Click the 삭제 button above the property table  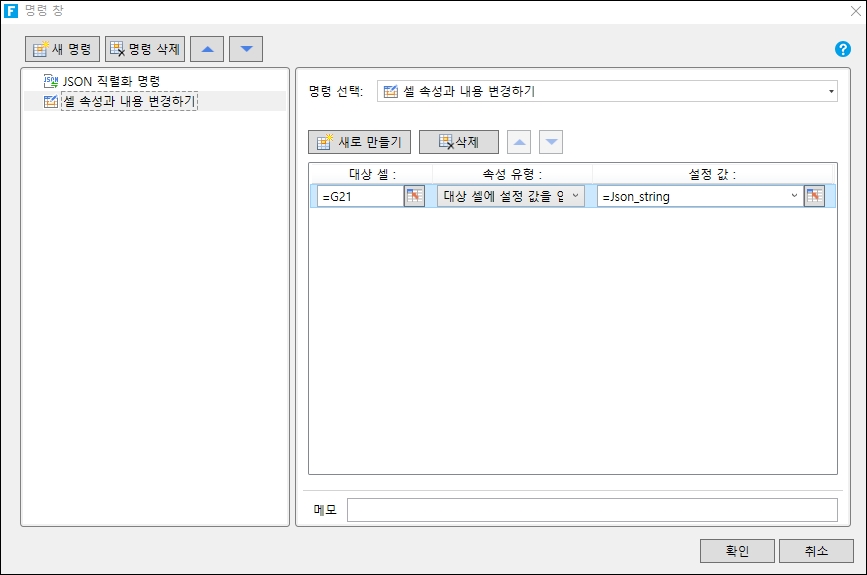tap(459, 142)
